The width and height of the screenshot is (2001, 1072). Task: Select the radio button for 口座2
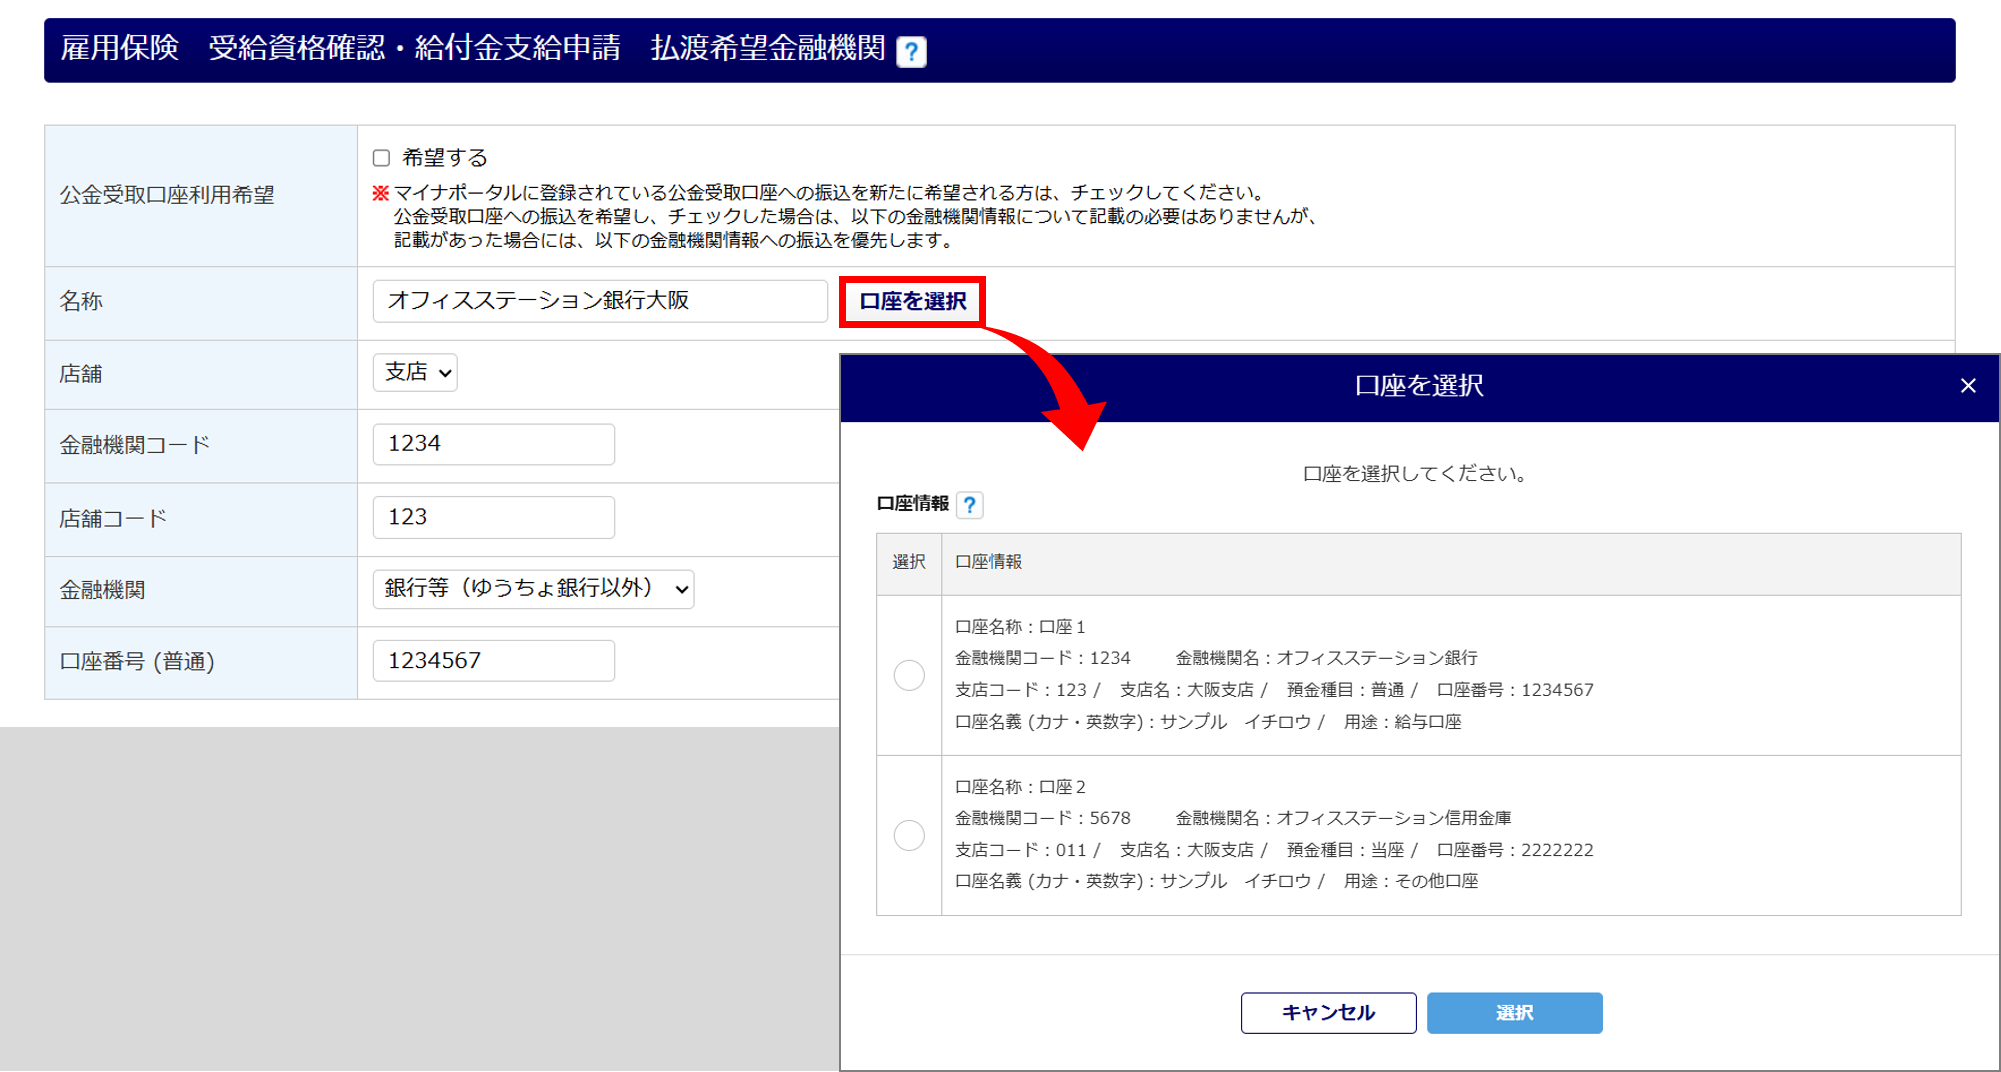[908, 835]
